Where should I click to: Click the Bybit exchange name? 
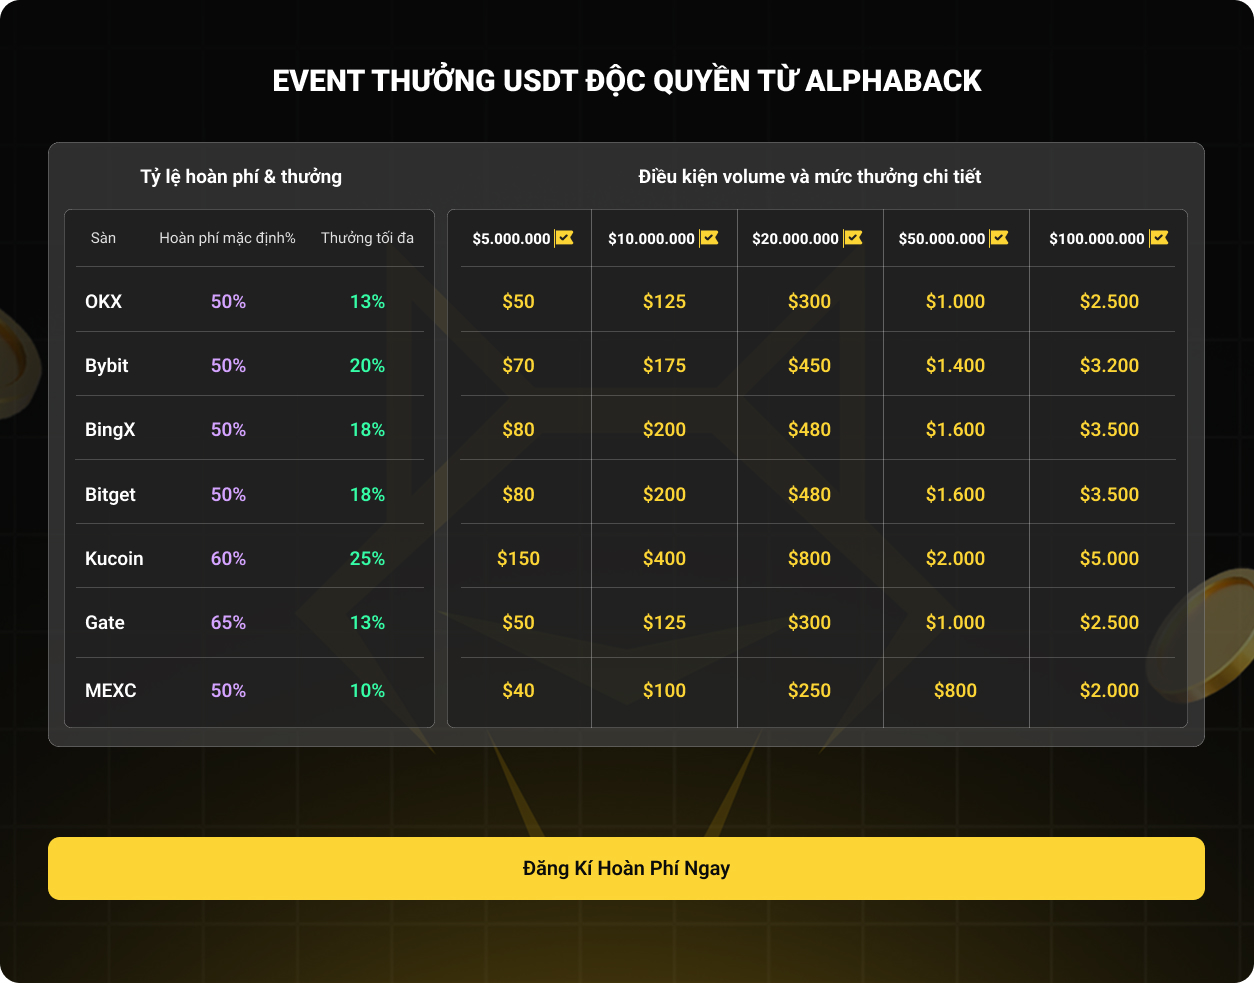(107, 365)
